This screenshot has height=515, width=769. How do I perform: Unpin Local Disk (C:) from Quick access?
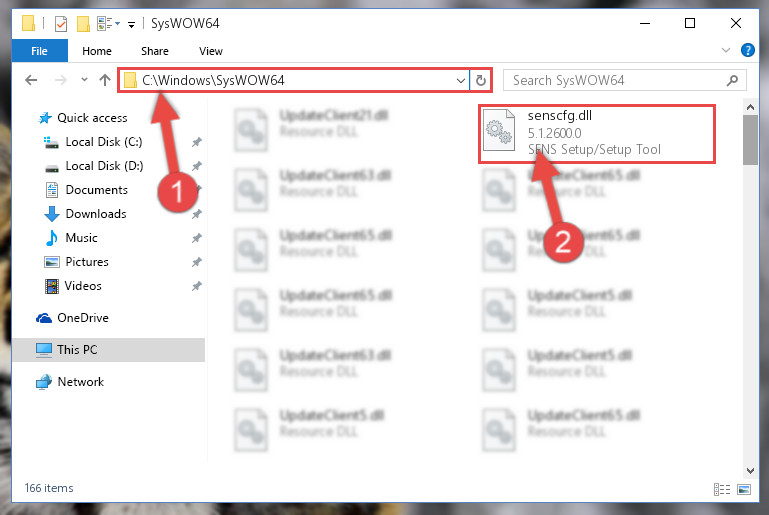coord(197,142)
